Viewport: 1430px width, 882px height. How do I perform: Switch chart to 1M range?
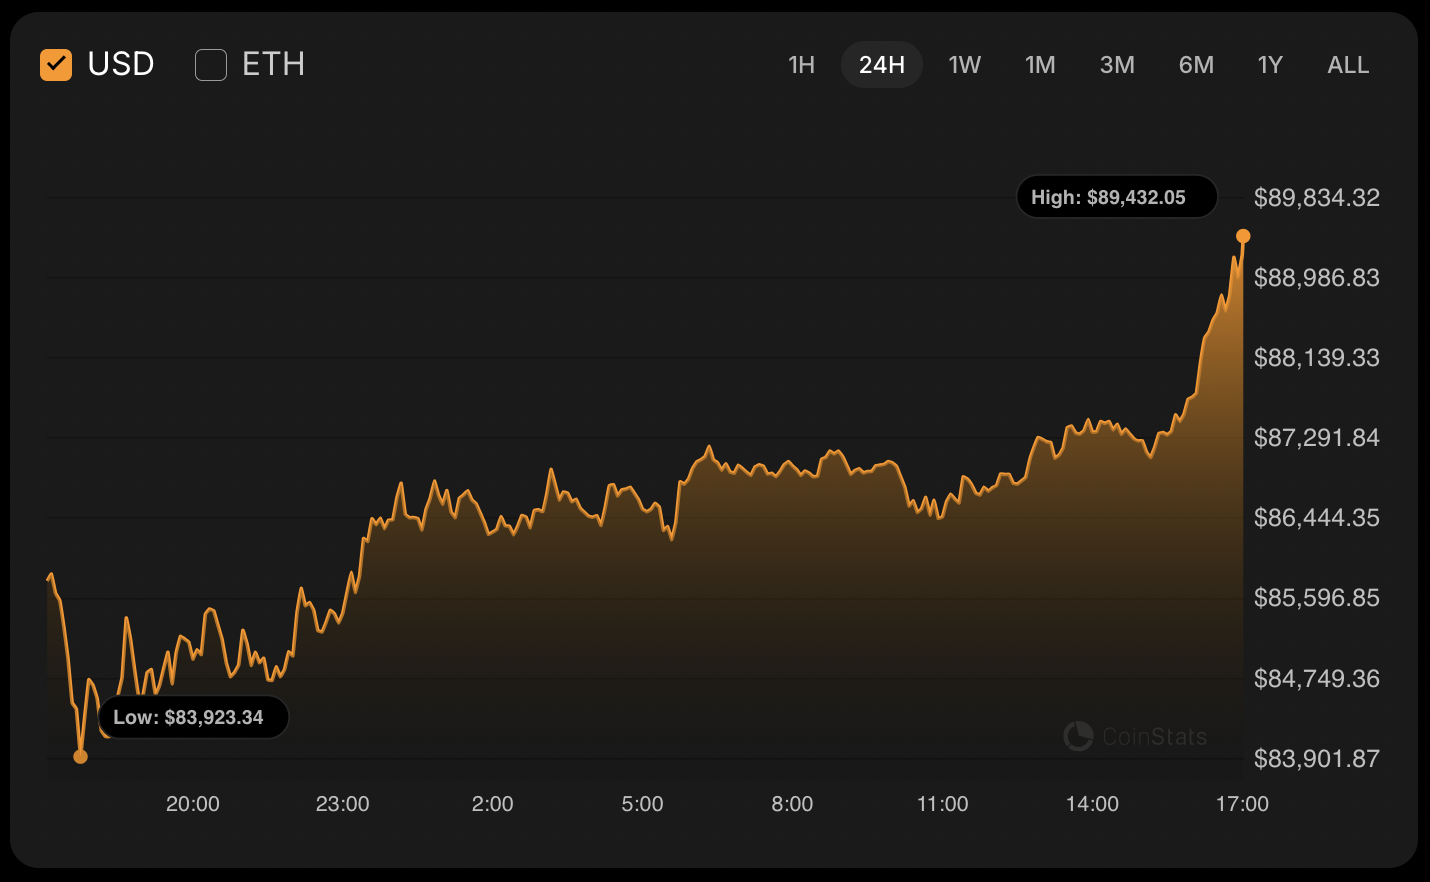coord(1040,65)
